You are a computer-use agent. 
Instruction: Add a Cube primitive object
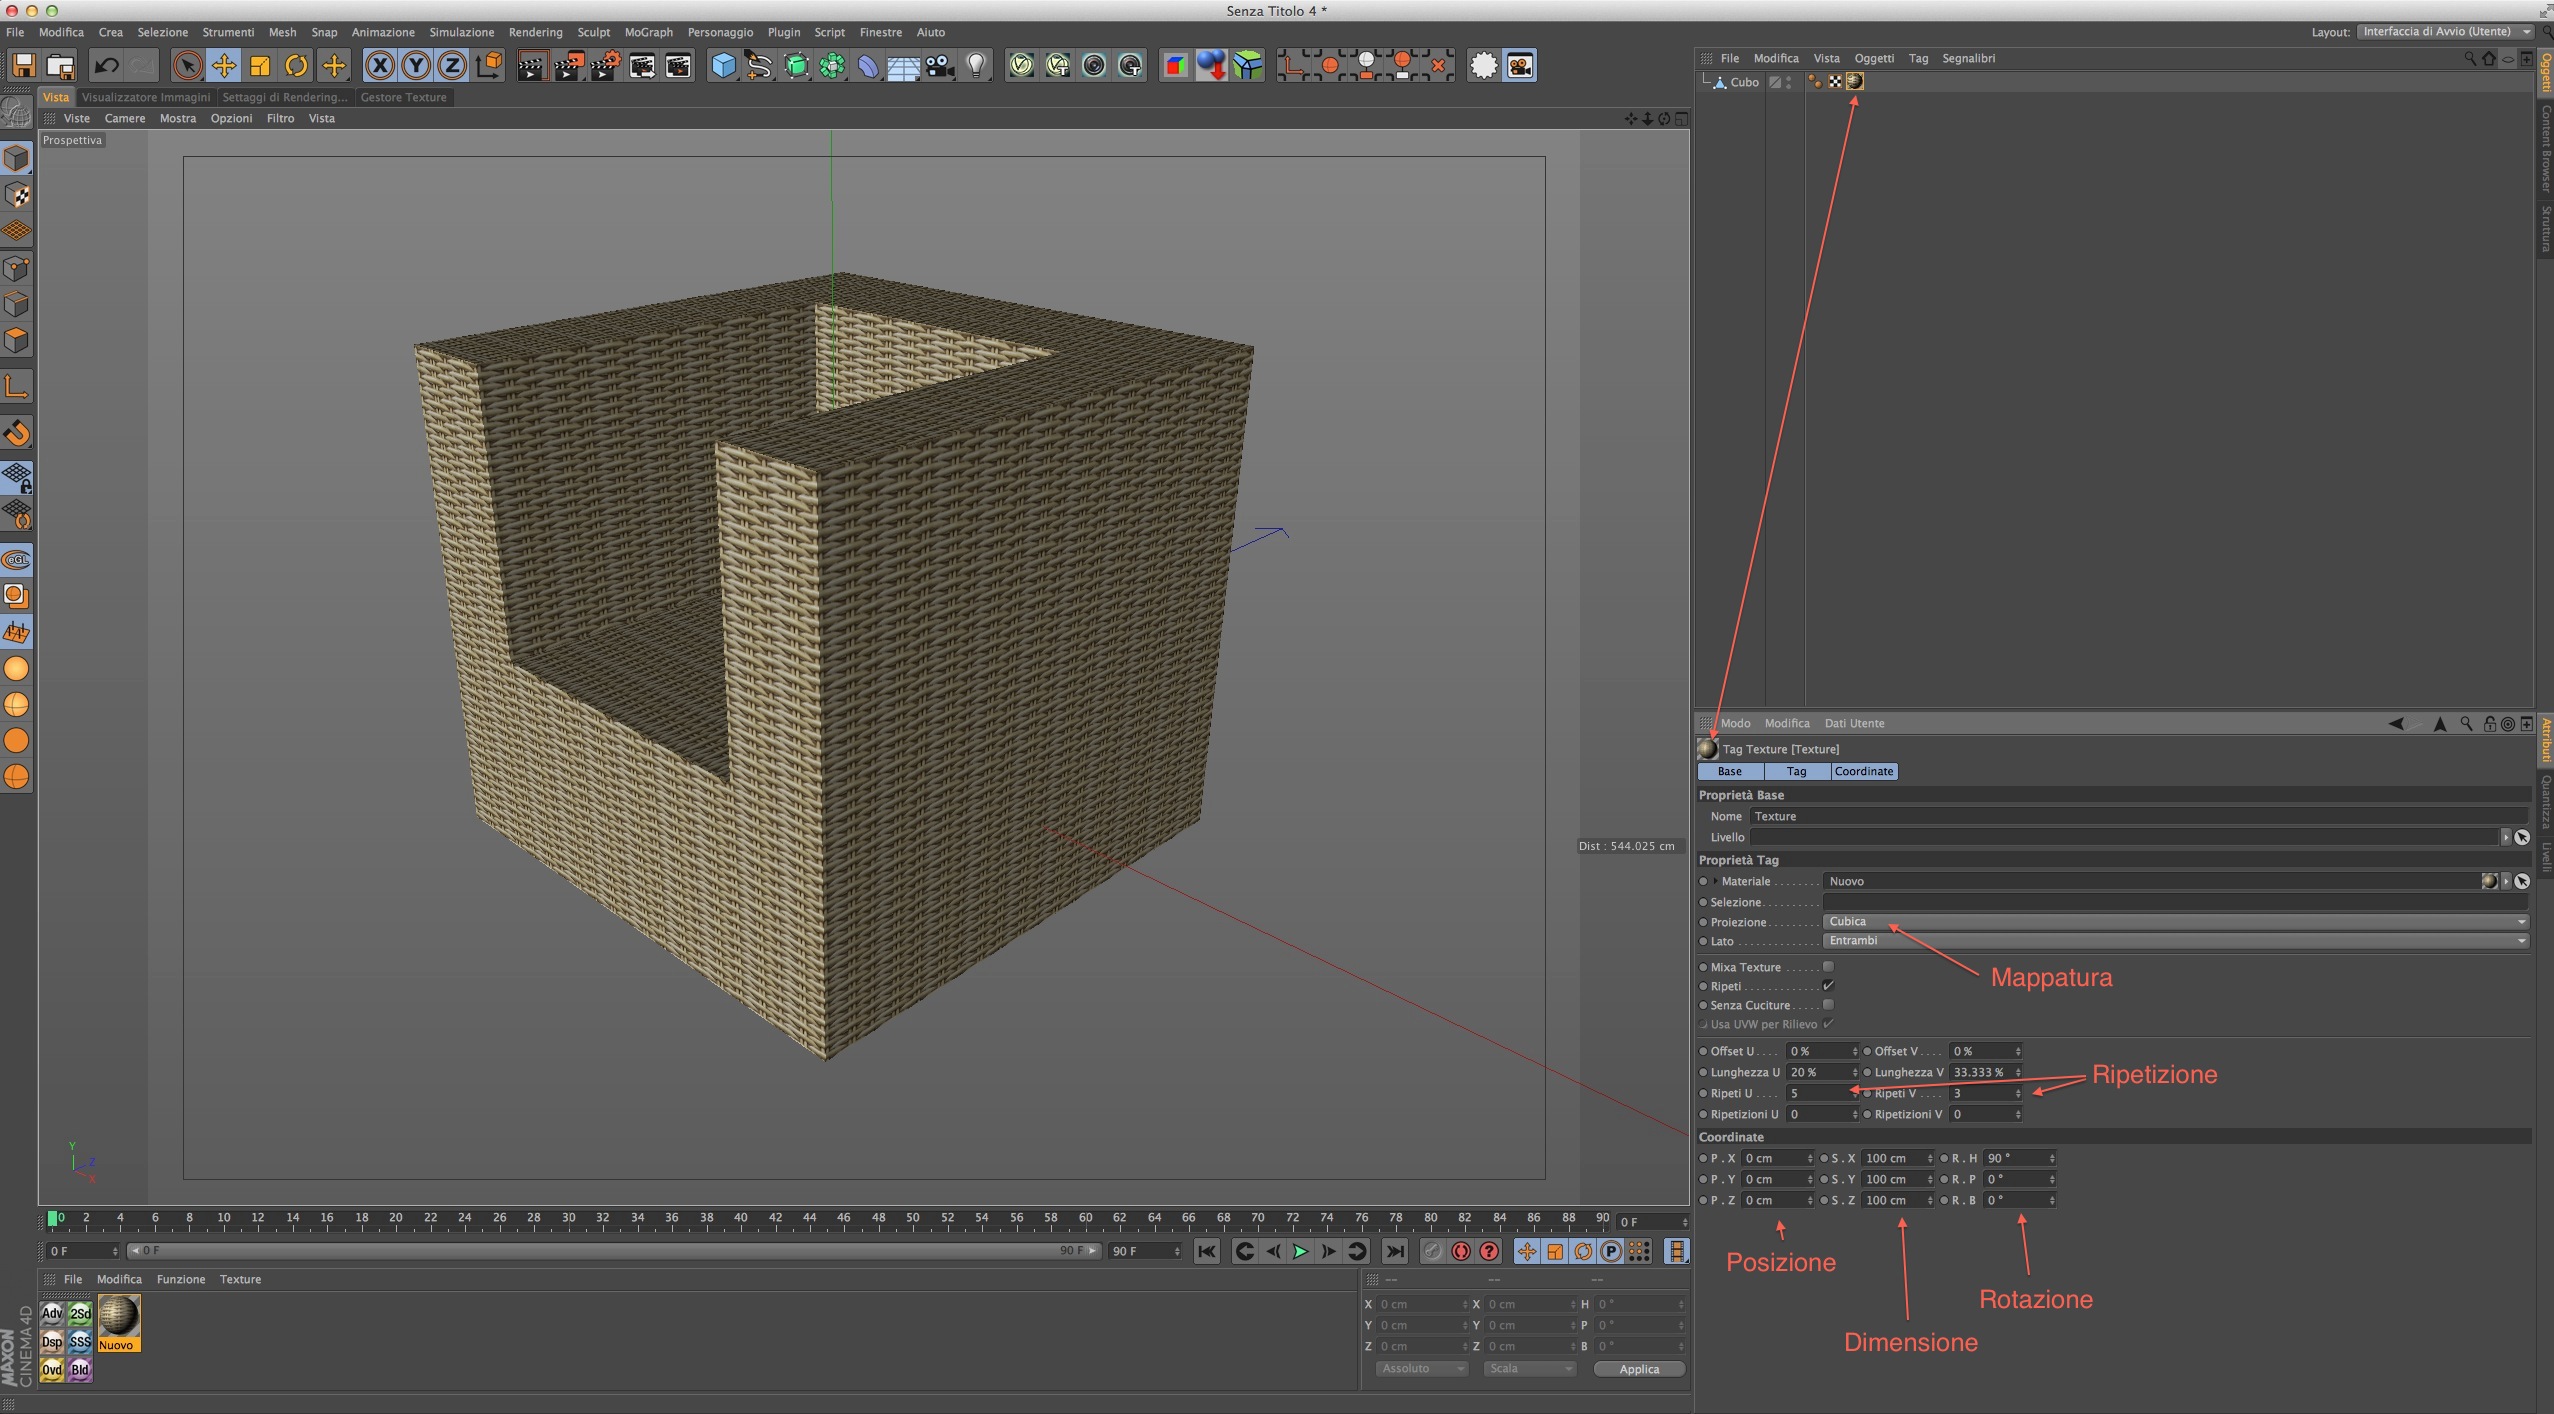pos(723,66)
